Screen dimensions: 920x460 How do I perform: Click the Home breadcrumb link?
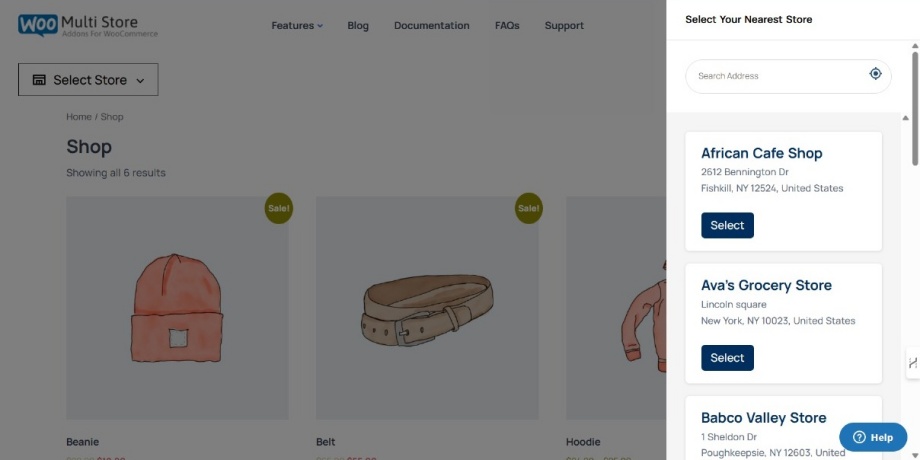[79, 117]
